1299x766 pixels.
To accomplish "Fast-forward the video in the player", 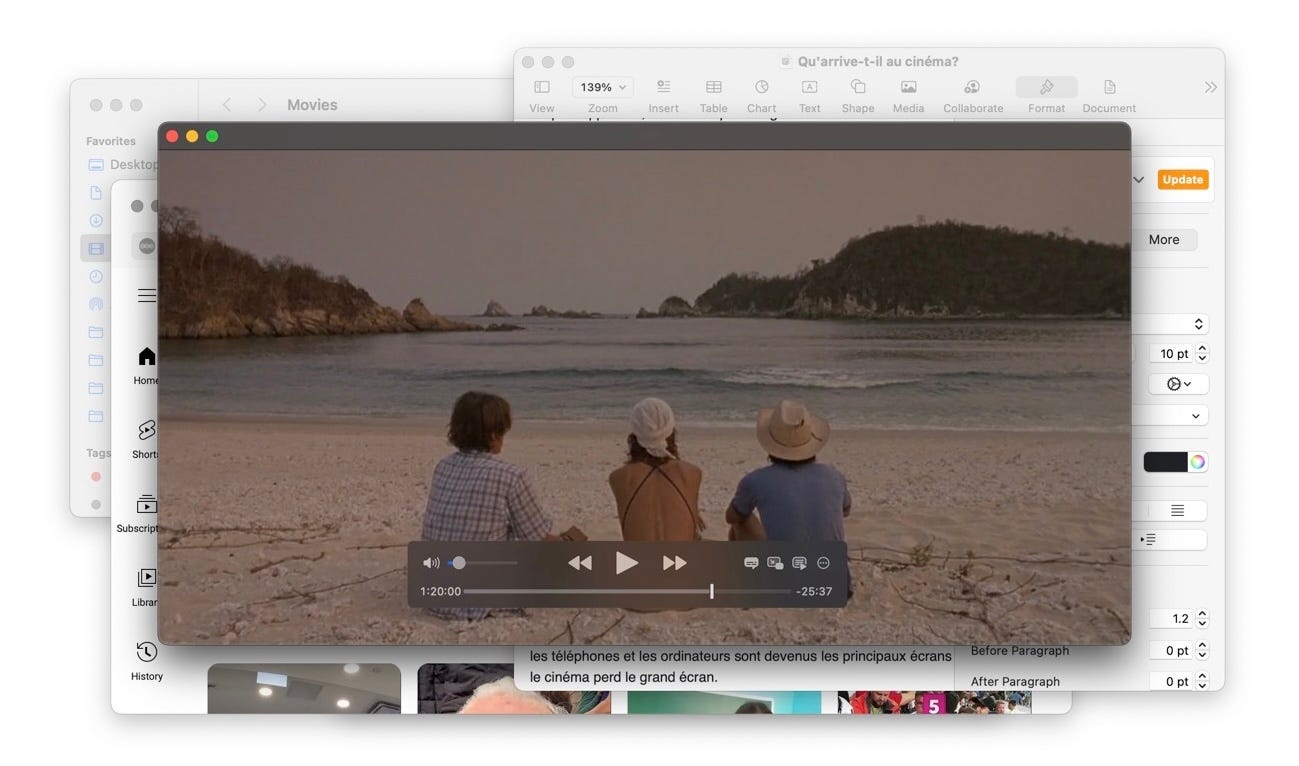I will 675,563.
